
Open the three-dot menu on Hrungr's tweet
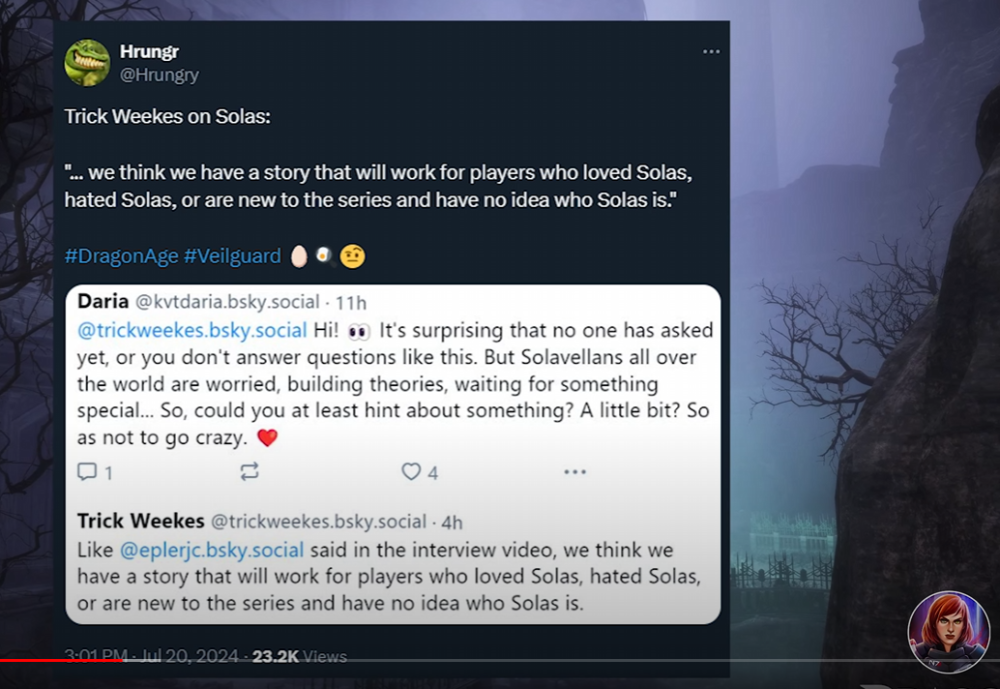(711, 52)
